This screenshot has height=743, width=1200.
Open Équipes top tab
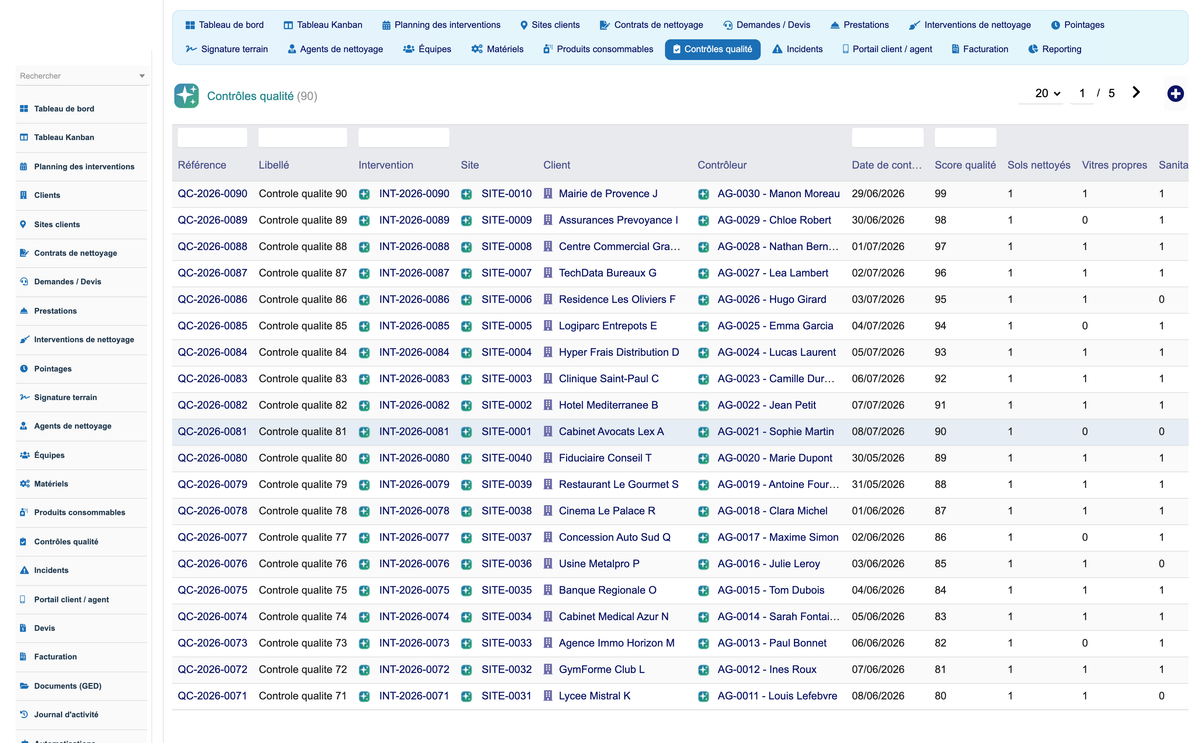(x=427, y=49)
